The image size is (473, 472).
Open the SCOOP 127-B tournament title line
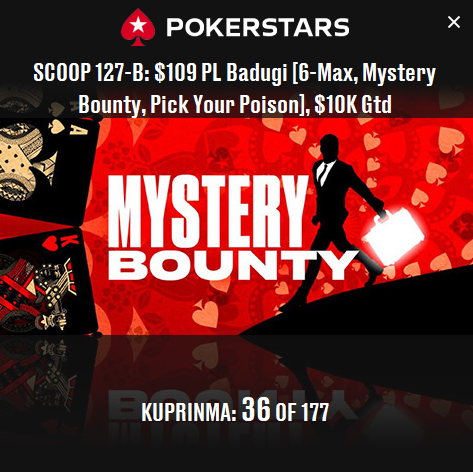point(234,73)
